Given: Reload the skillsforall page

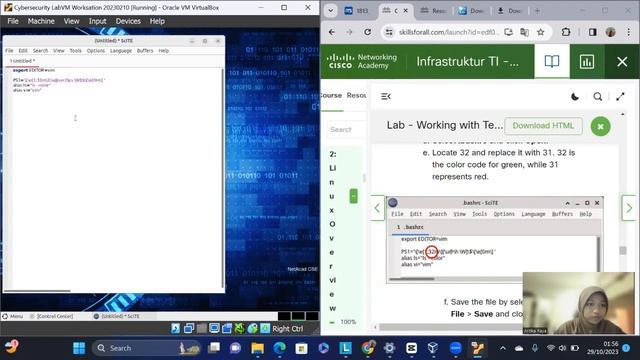Looking at the screenshot, I should click(367, 32).
